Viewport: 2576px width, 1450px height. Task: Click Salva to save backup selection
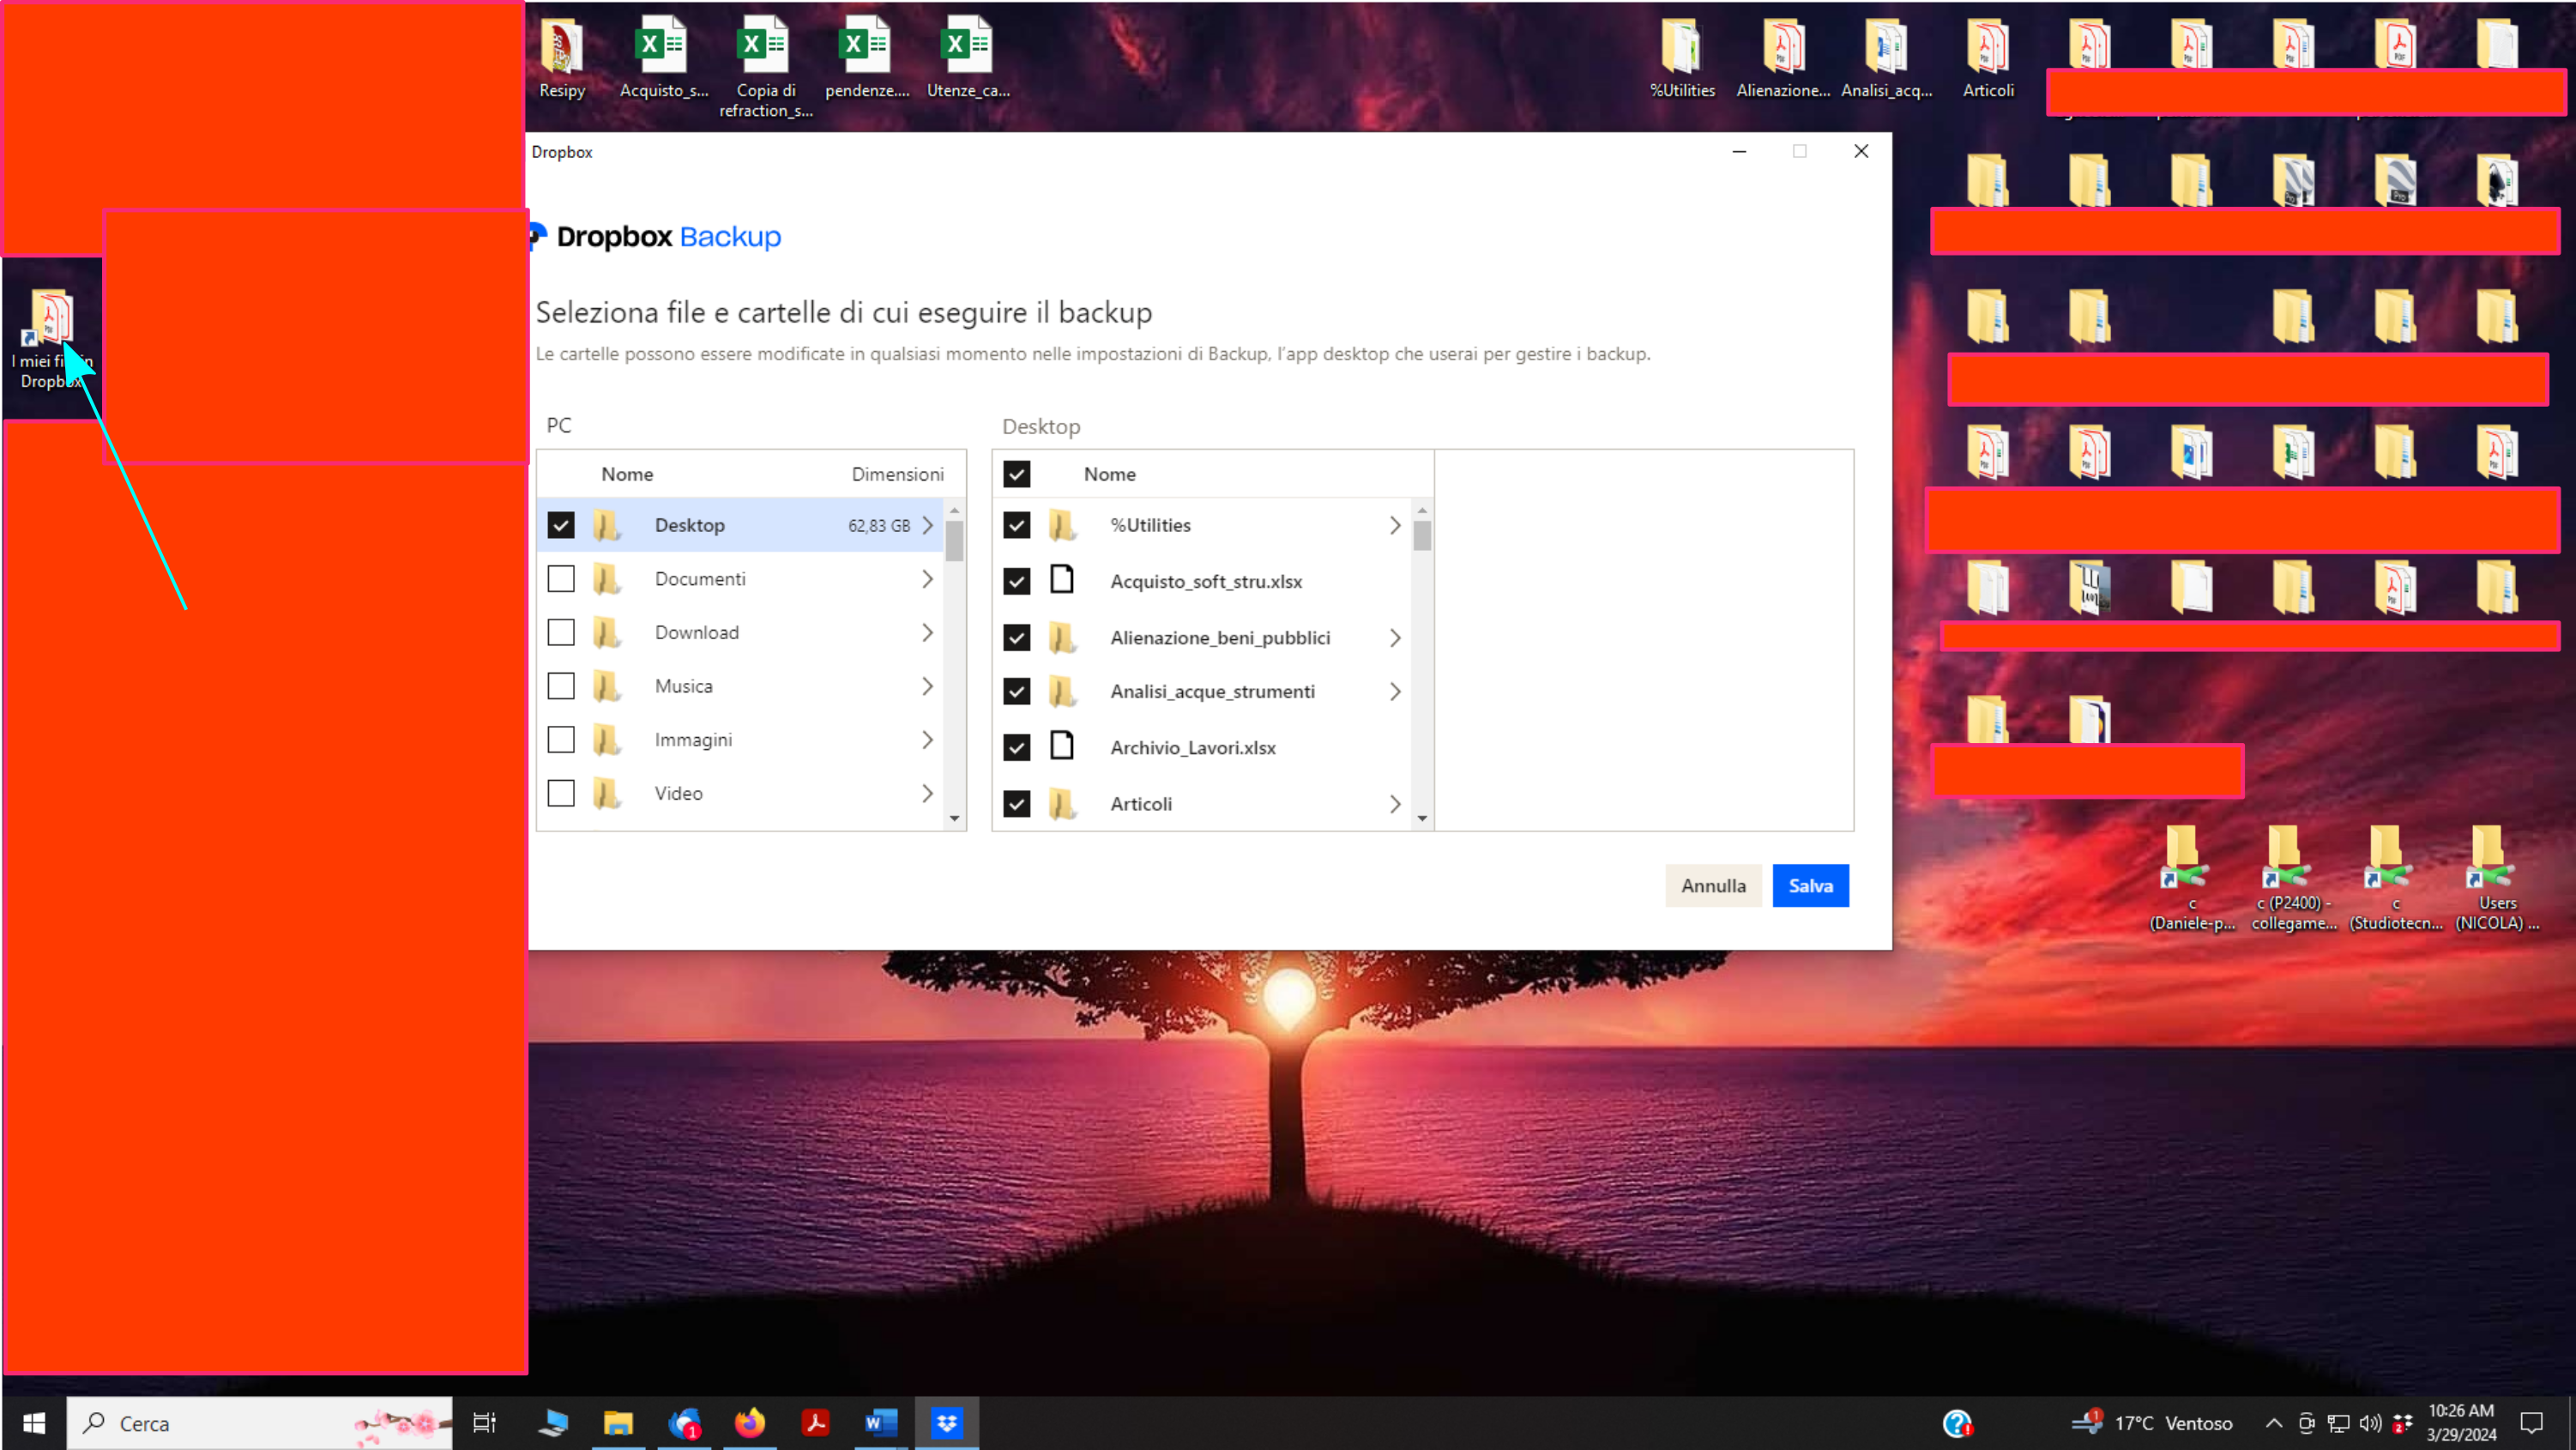[1810, 885]
